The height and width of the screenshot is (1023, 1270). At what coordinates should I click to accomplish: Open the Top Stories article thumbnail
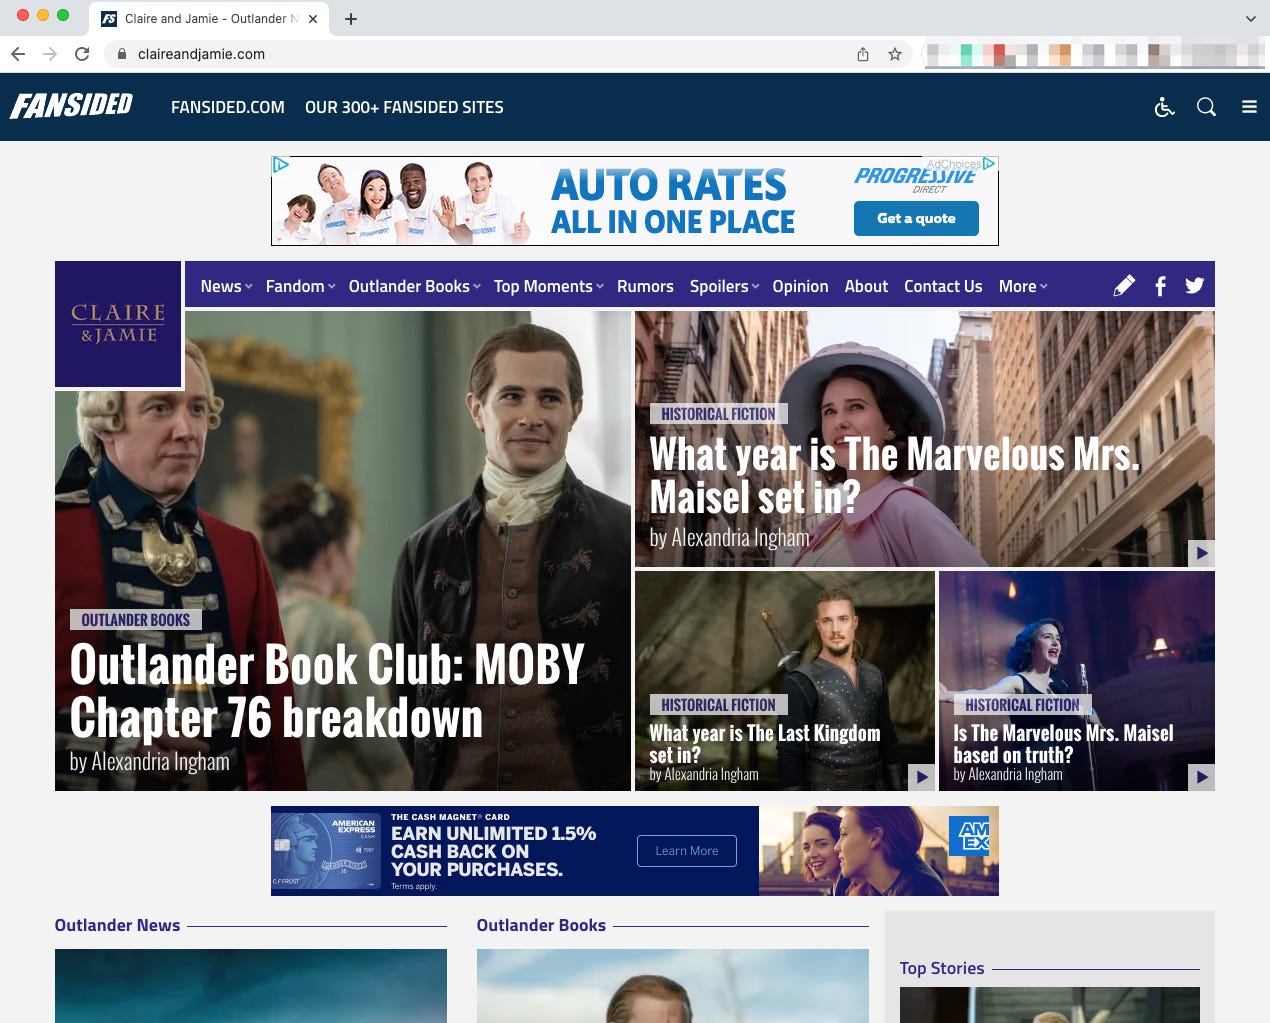coord(1050,1005)
